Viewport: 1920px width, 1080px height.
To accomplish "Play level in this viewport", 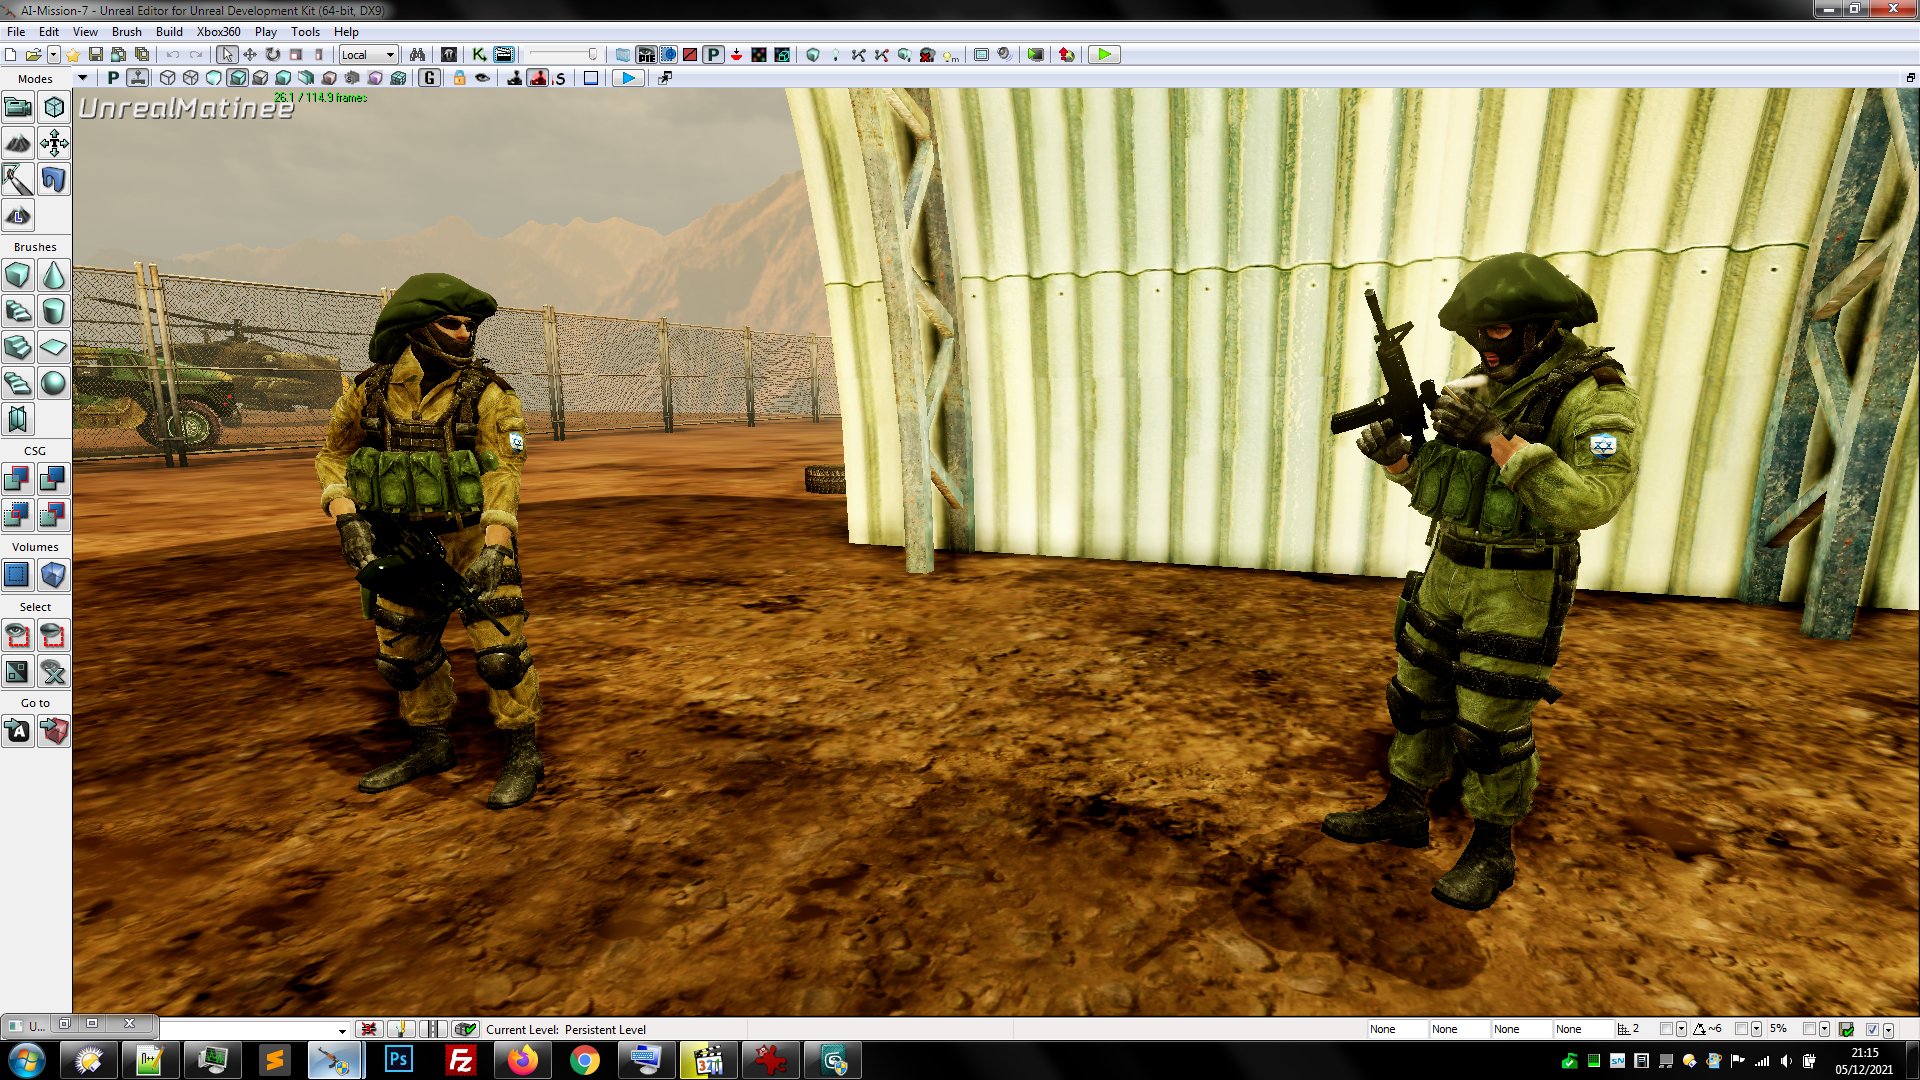I will click(627, 78).
